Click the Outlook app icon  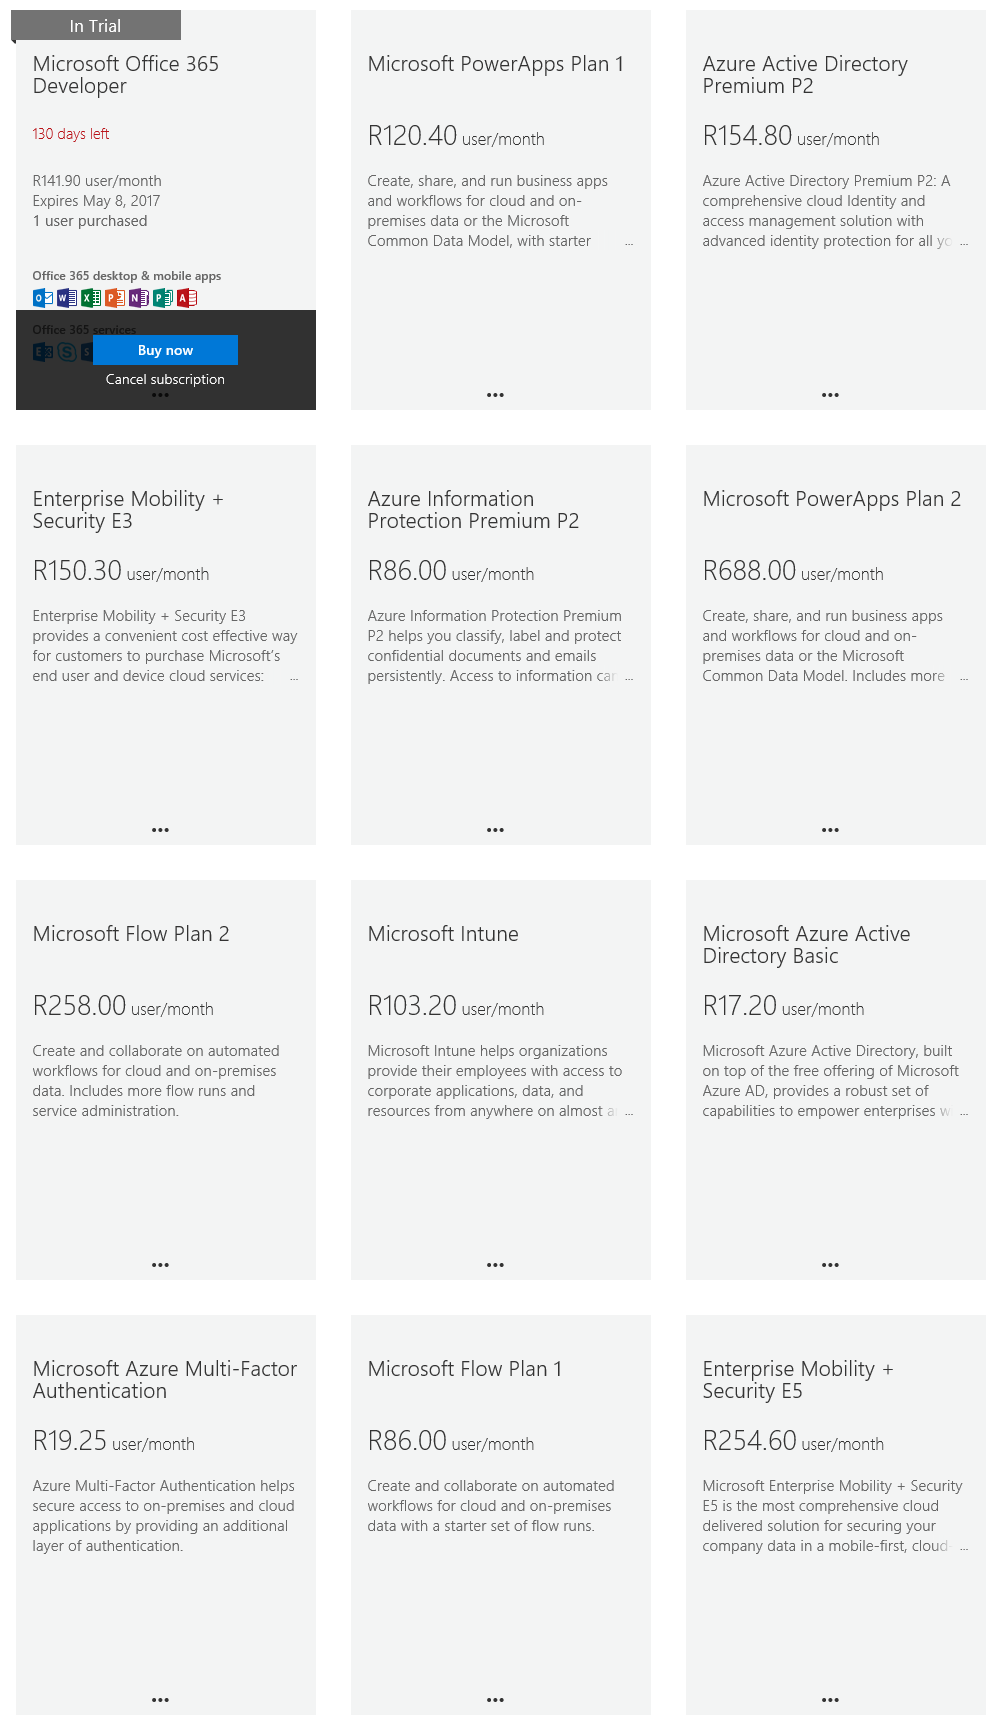pos(41,297)
